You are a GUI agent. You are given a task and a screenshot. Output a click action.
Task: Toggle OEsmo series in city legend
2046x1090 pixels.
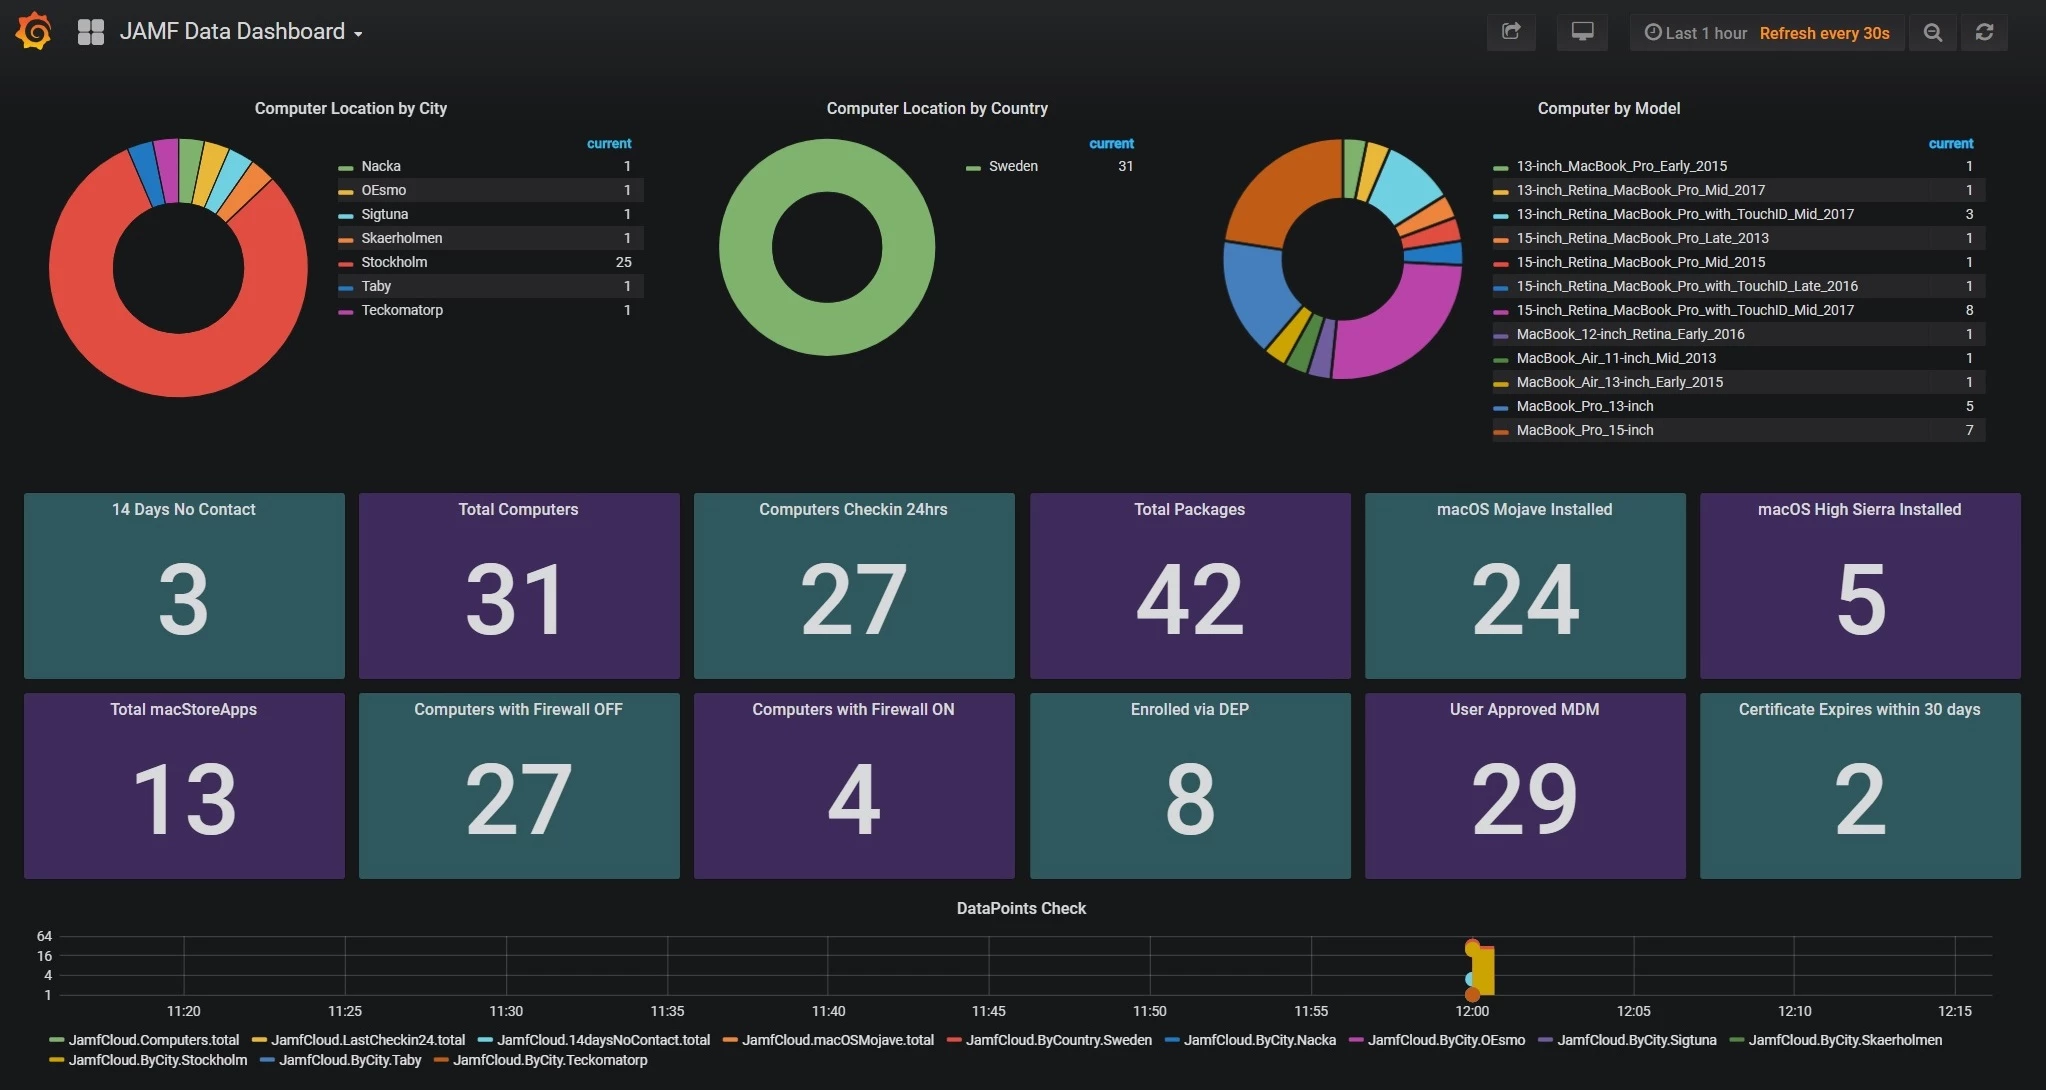click(384, 190)
